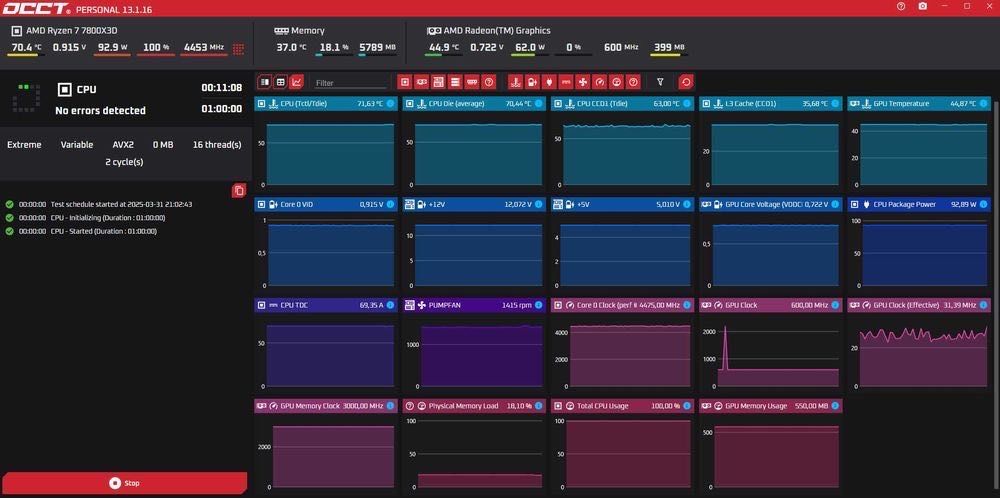
Task: Open info for GPU Memory Usage graph
Action: [835, 406]
